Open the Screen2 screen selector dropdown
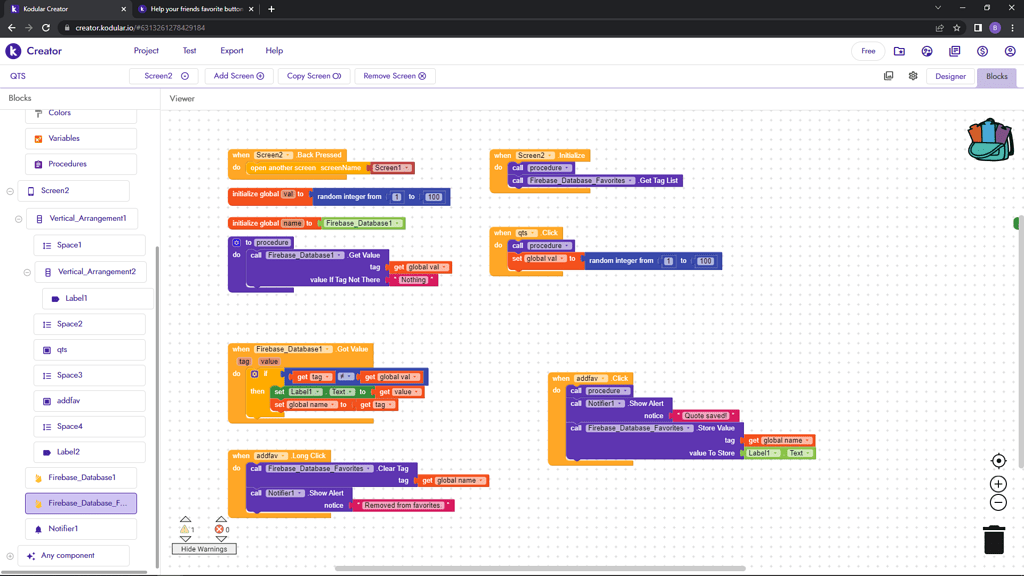This screenshot has height=576, width=1024. [166, 76]
